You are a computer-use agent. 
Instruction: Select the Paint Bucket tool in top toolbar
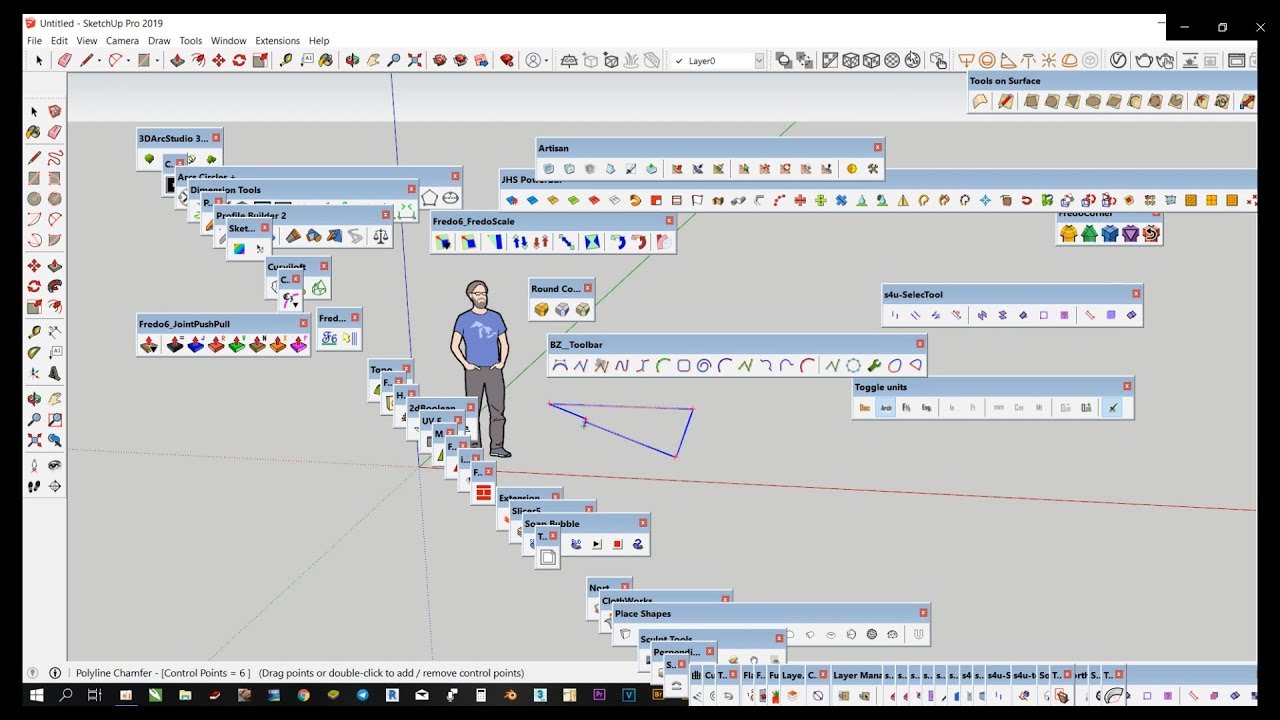point(325,61)
